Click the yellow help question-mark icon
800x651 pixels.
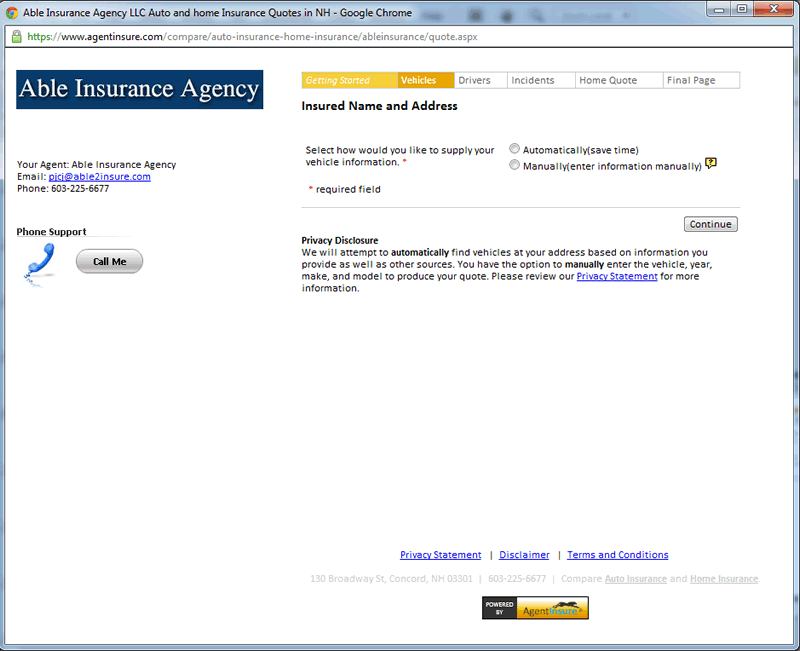pyautogui.click(x=711, y=163)
